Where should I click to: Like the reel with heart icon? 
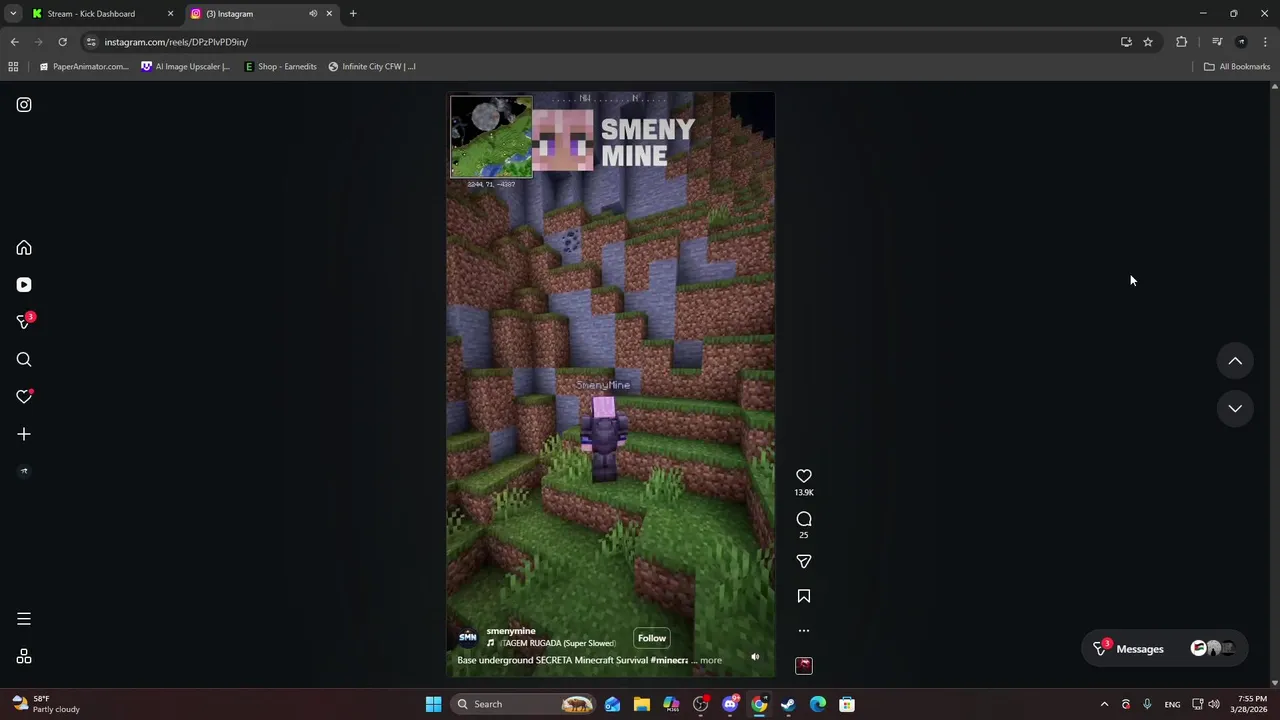[804, 476]
